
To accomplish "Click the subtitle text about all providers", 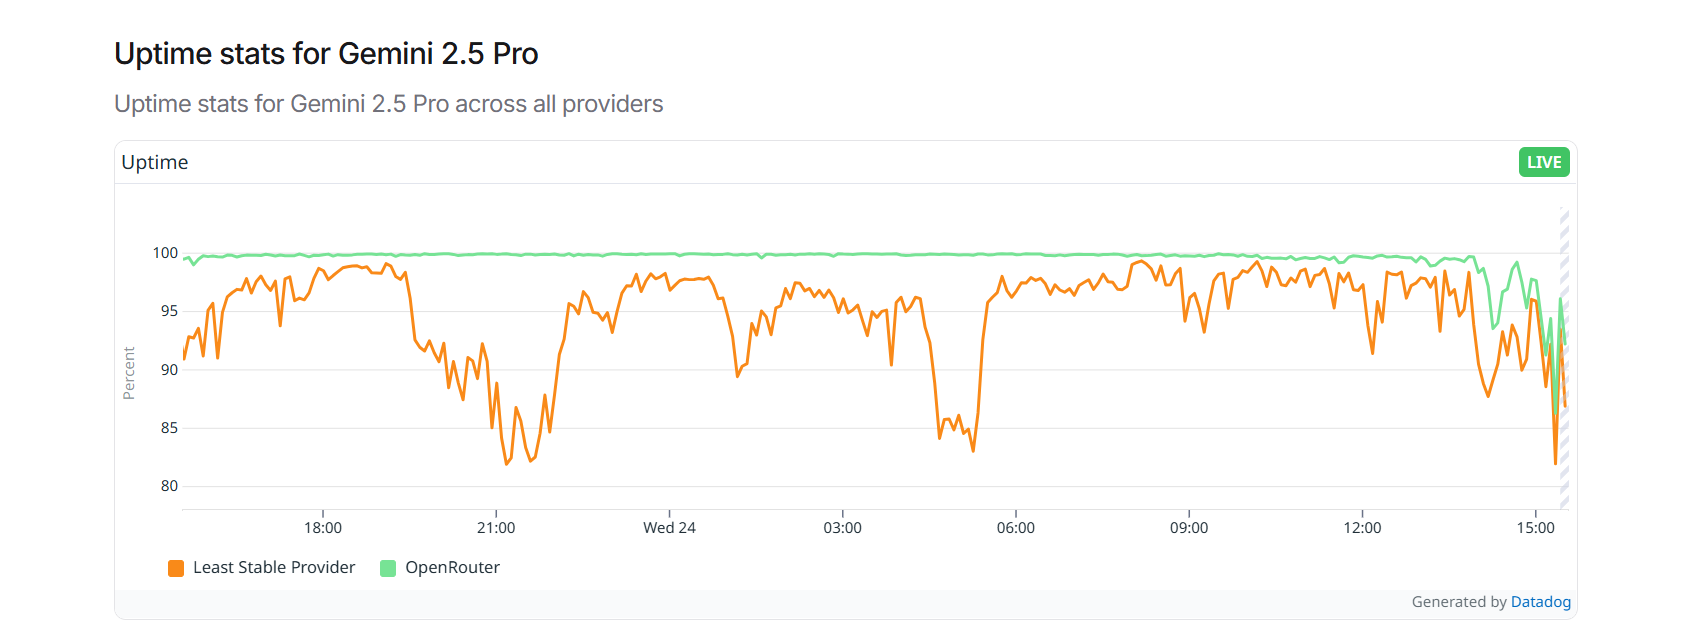I will point(389,104).
